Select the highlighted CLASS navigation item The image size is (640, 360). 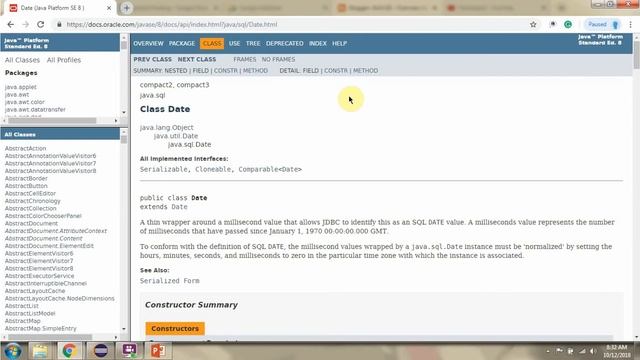(212, 43)
